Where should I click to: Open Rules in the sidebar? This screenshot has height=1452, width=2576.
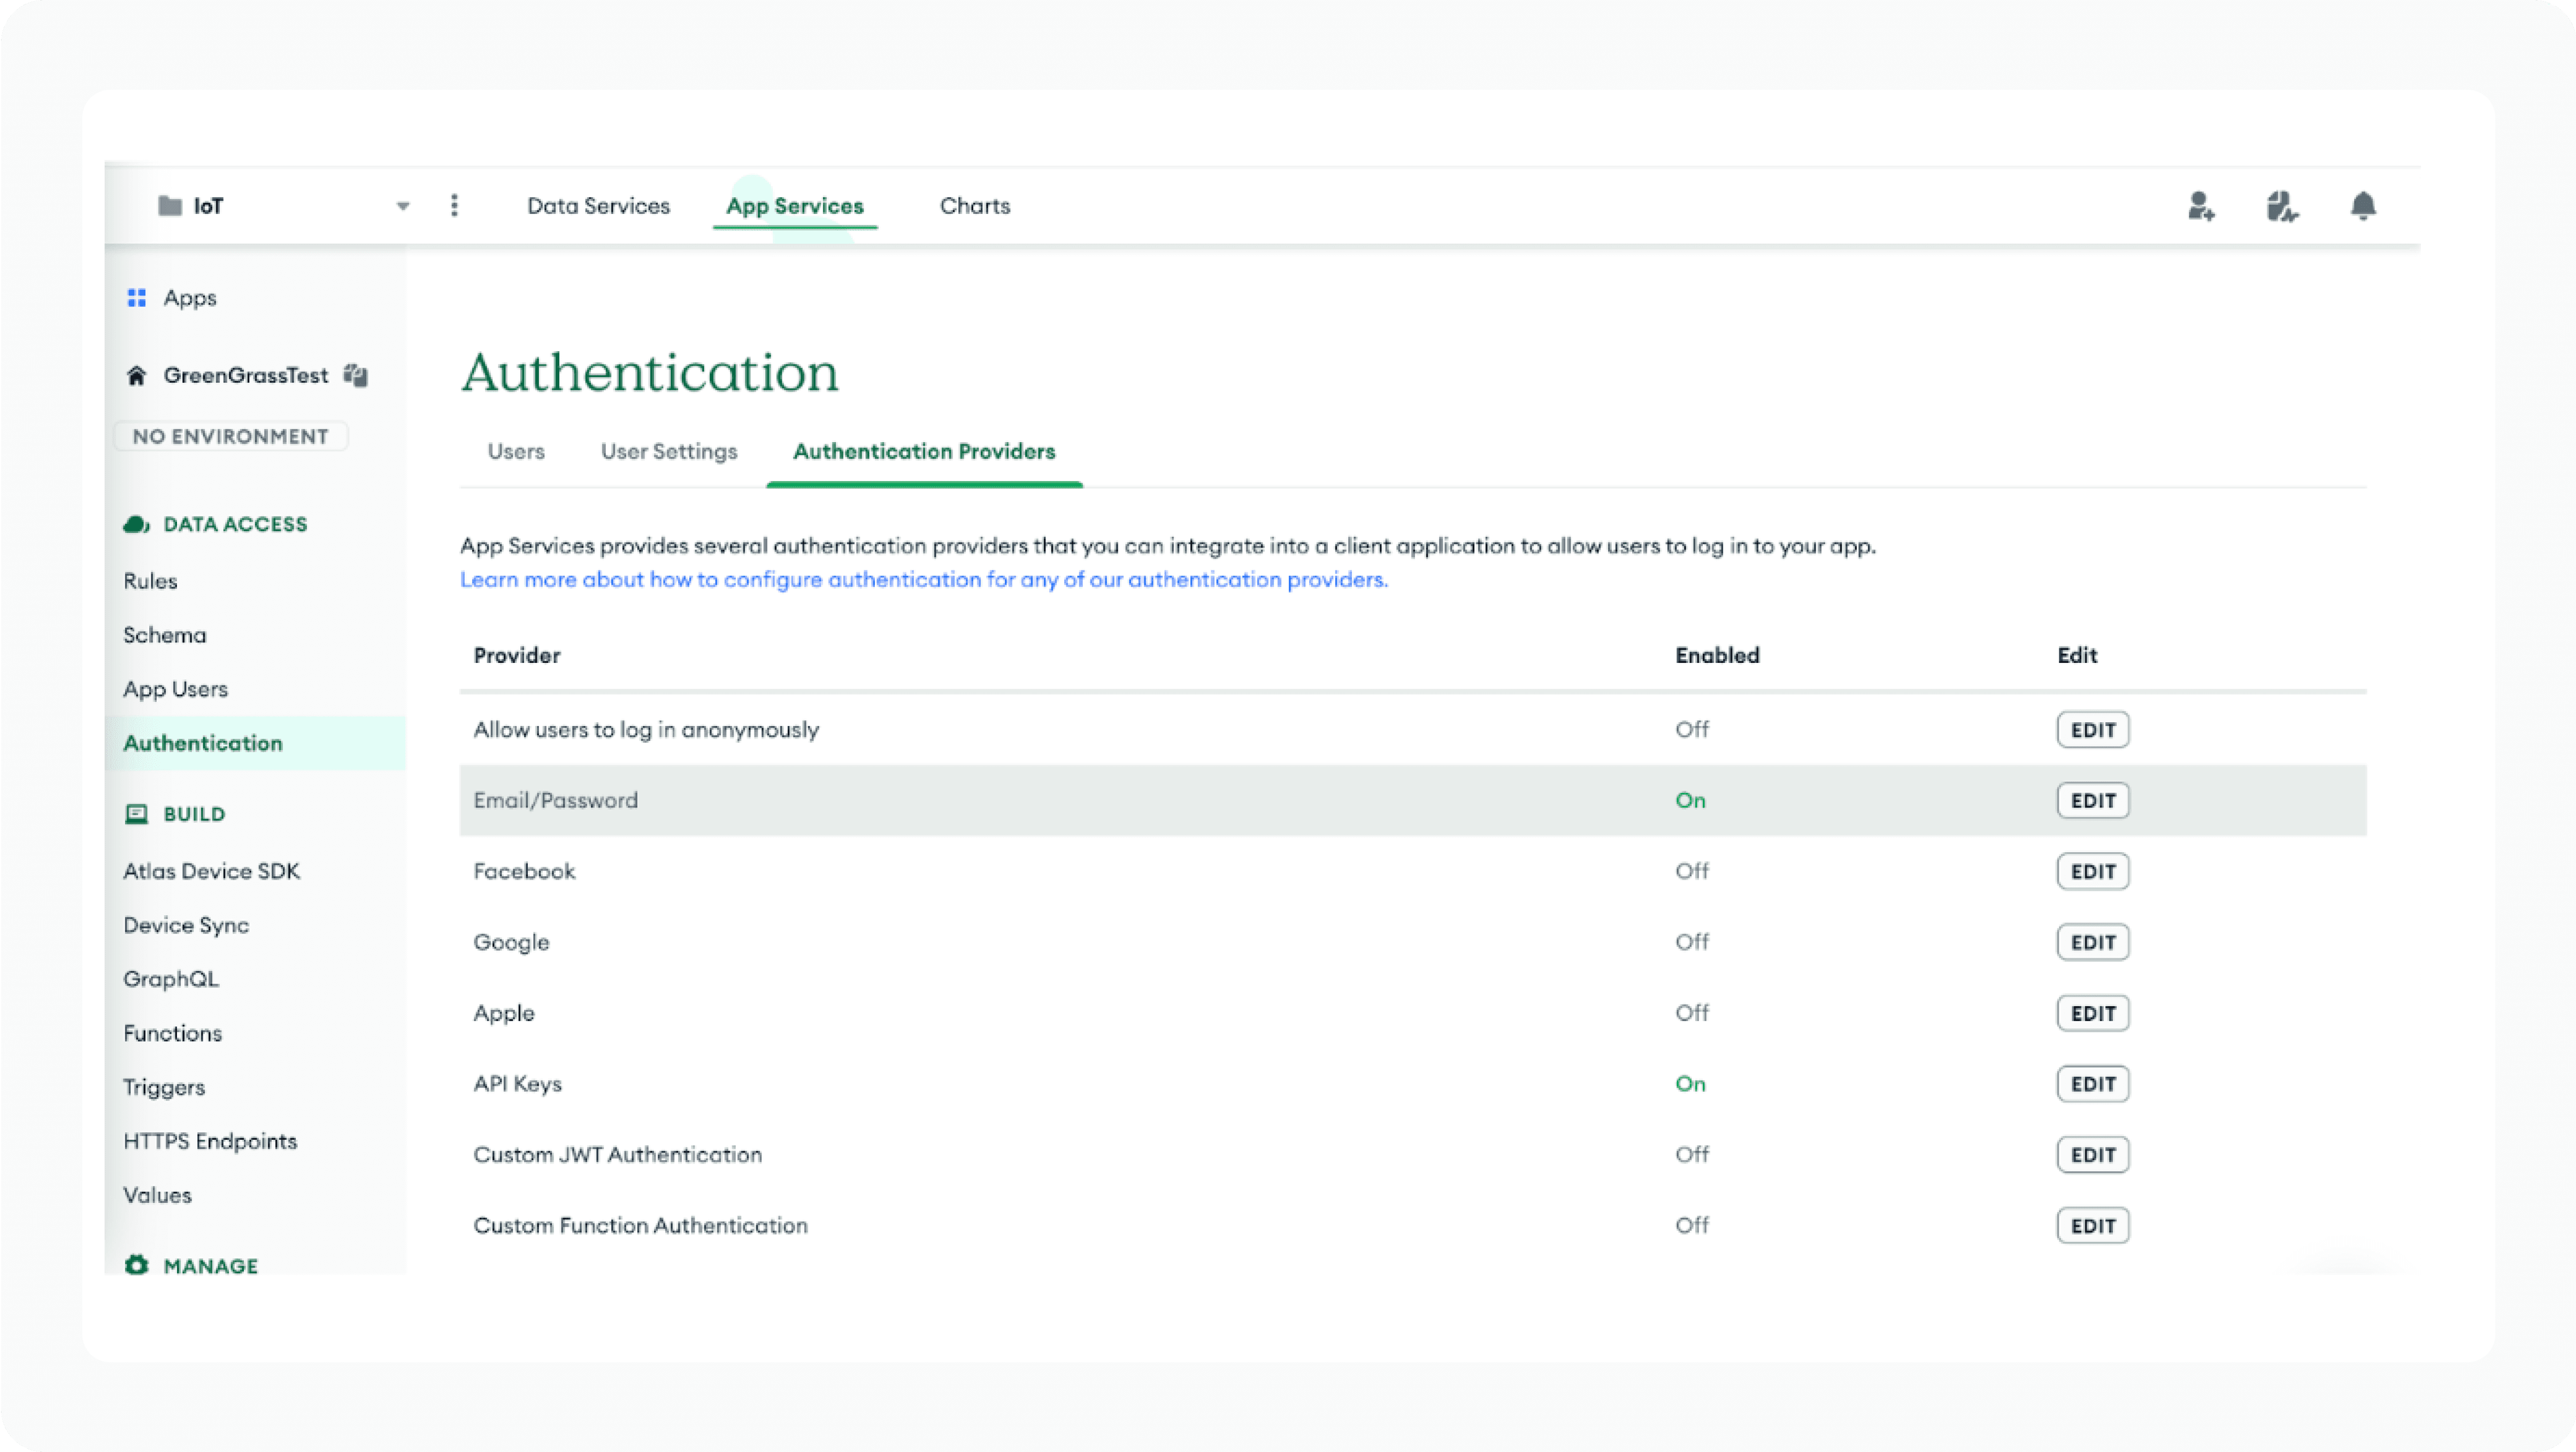click(150, 581)
